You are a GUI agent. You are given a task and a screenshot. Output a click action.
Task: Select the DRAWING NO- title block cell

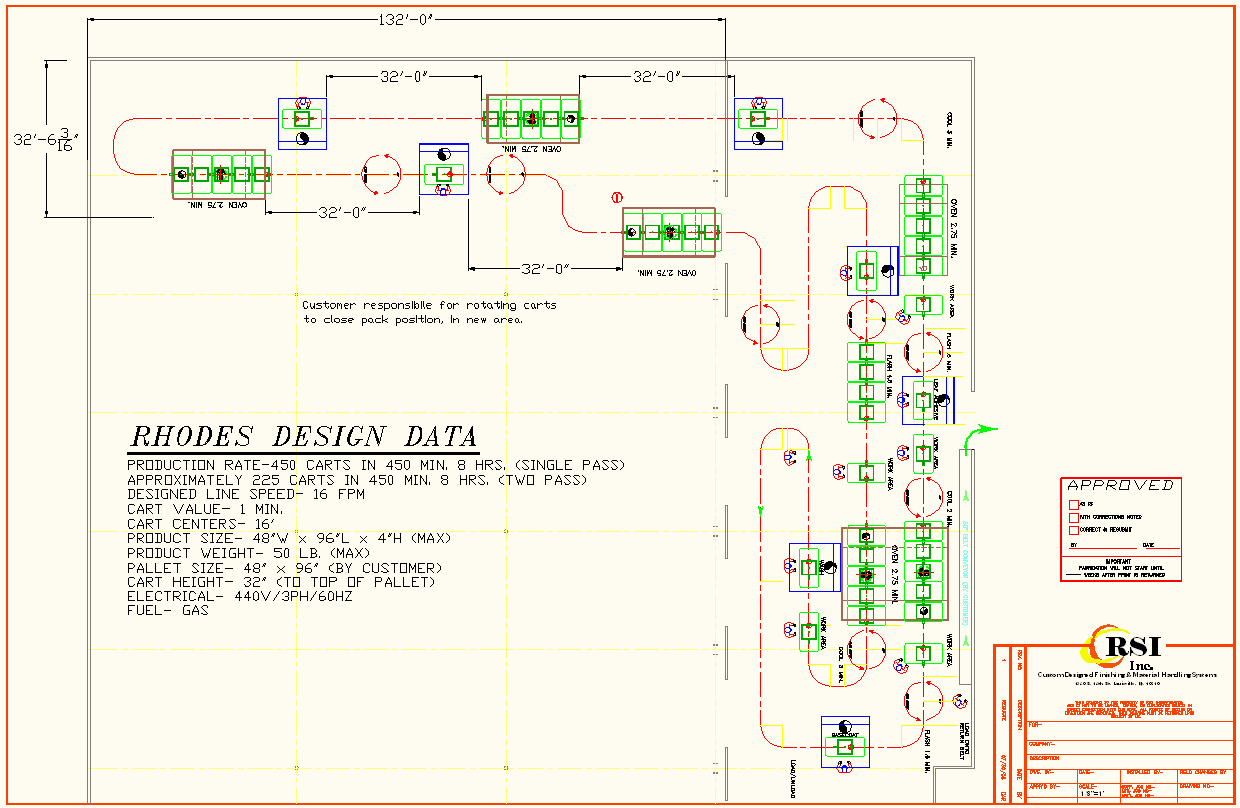coord(1205,790)
